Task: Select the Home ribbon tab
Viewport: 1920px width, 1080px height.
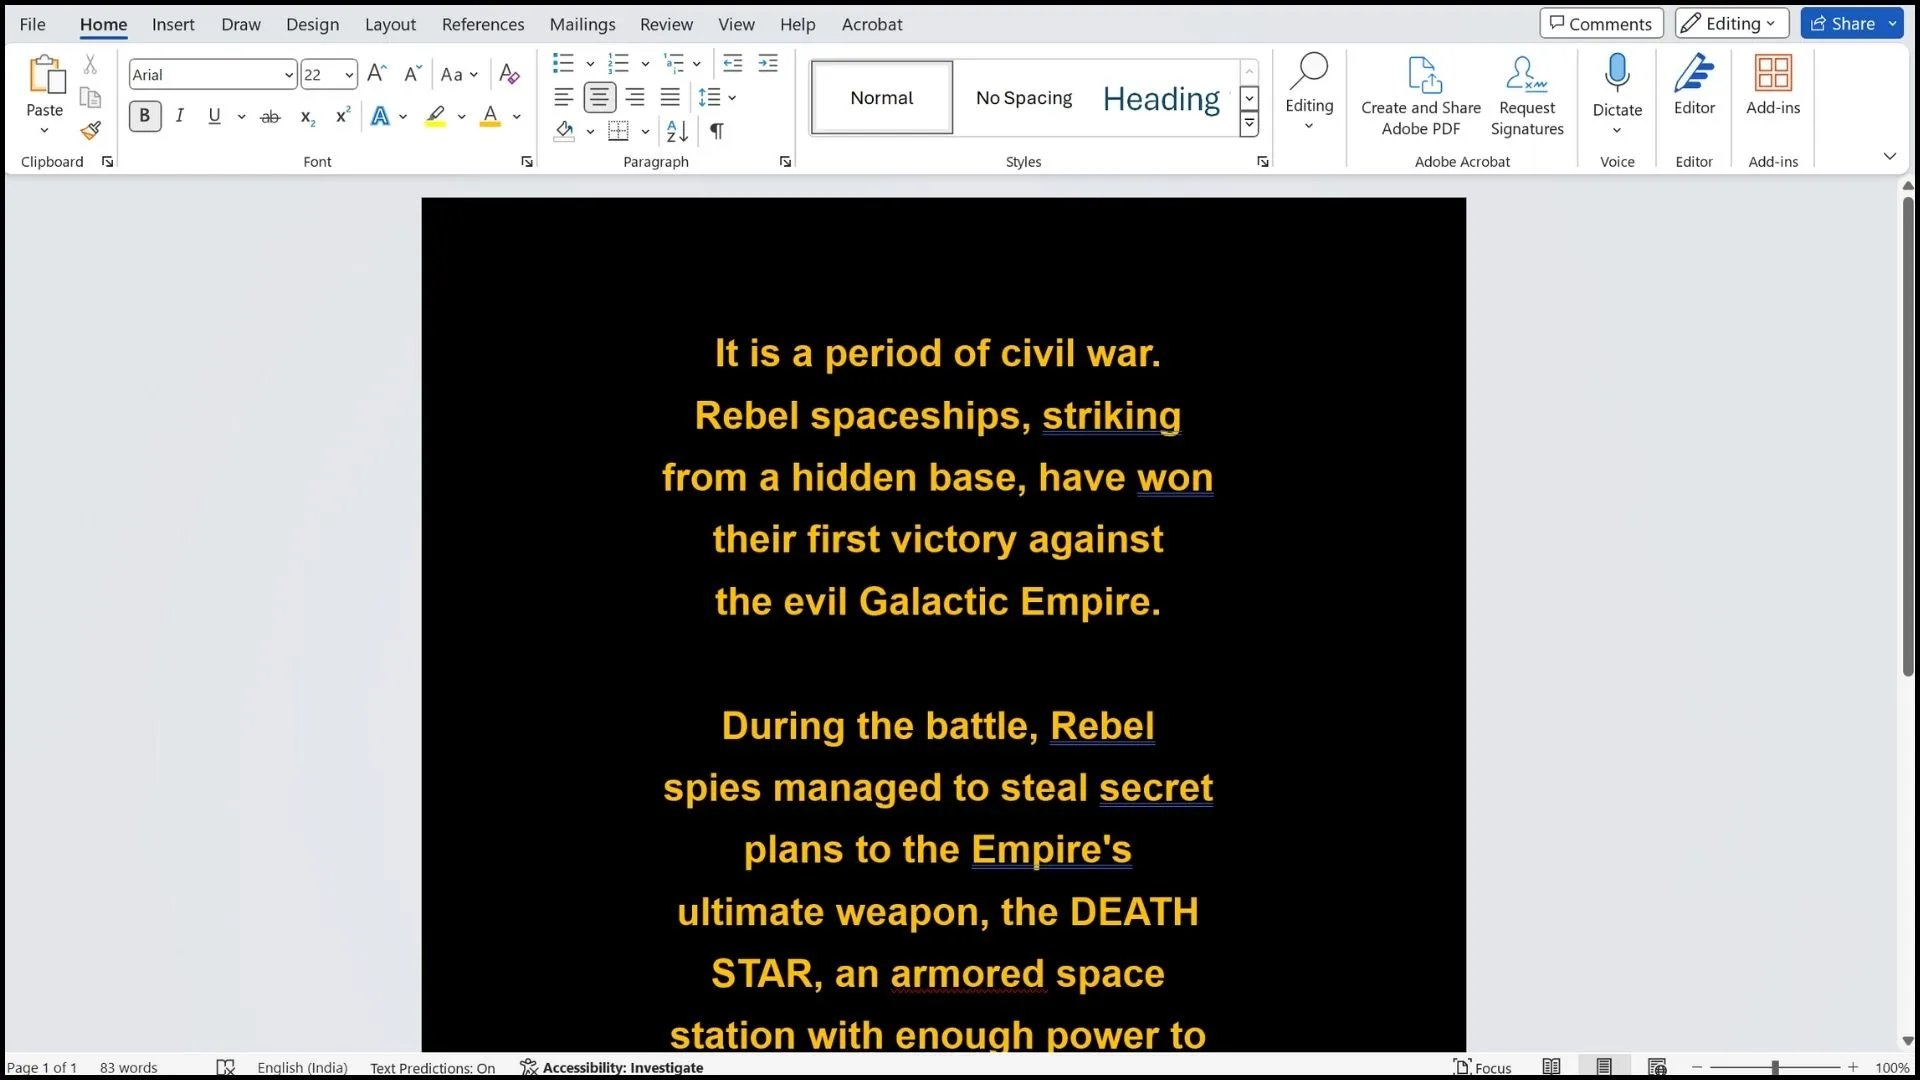Action: (x=103, y=24)
